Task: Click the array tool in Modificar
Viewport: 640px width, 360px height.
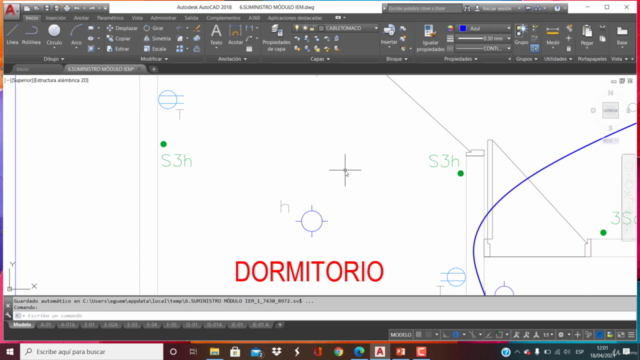Action: 180,49
